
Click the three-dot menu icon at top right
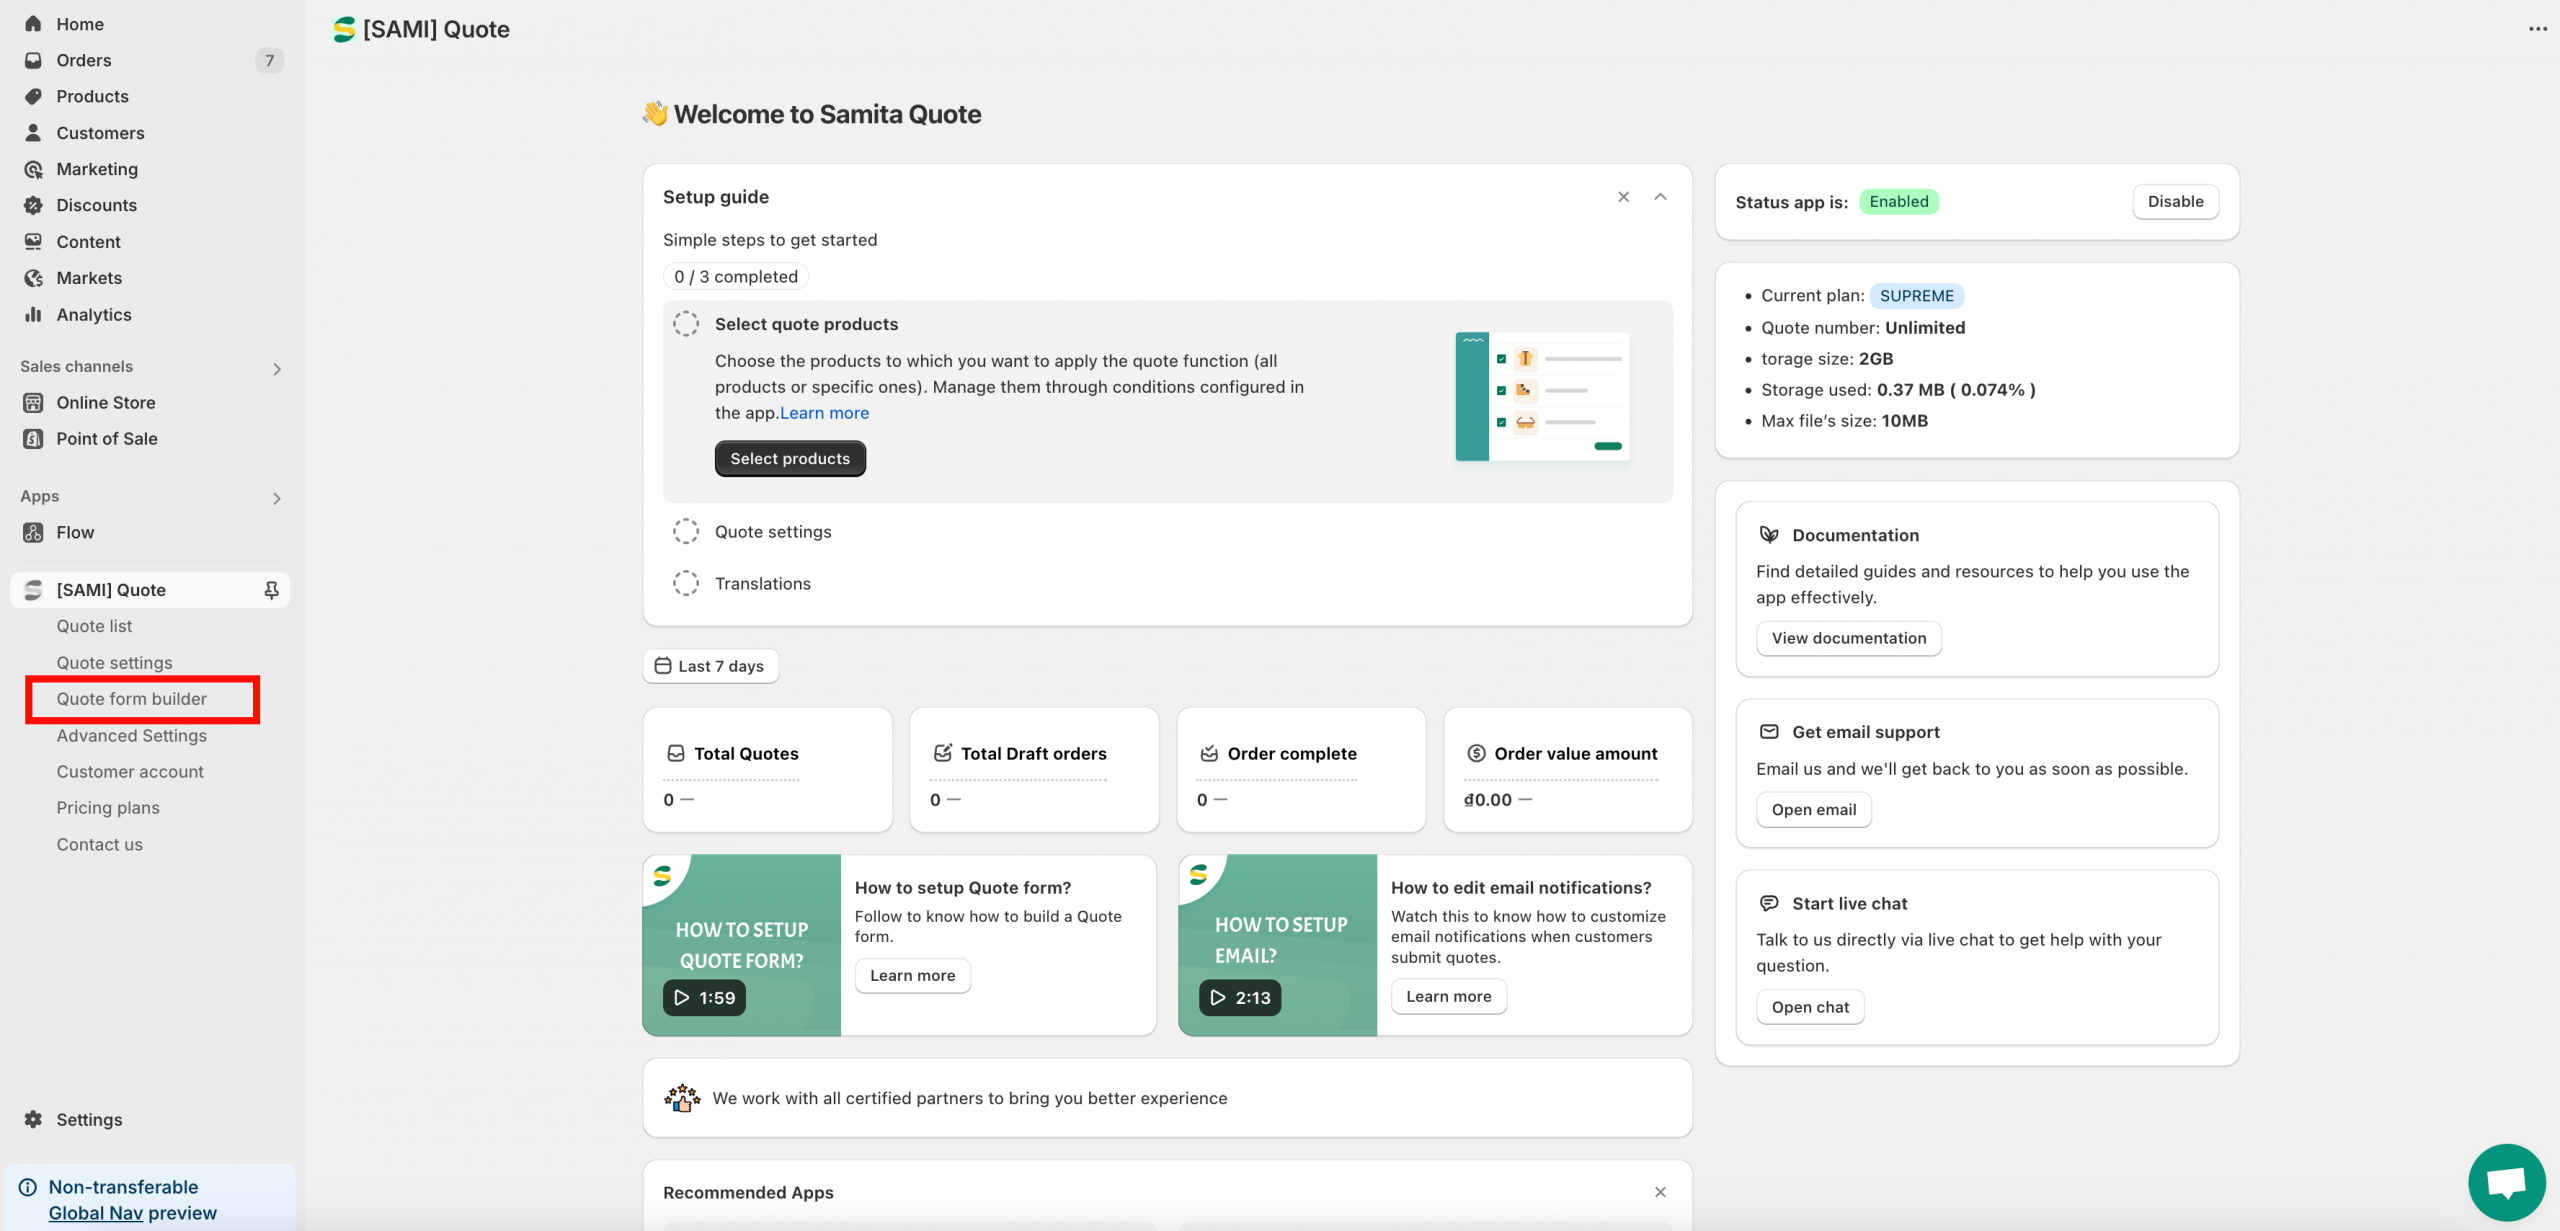(x=2538, y=29)
